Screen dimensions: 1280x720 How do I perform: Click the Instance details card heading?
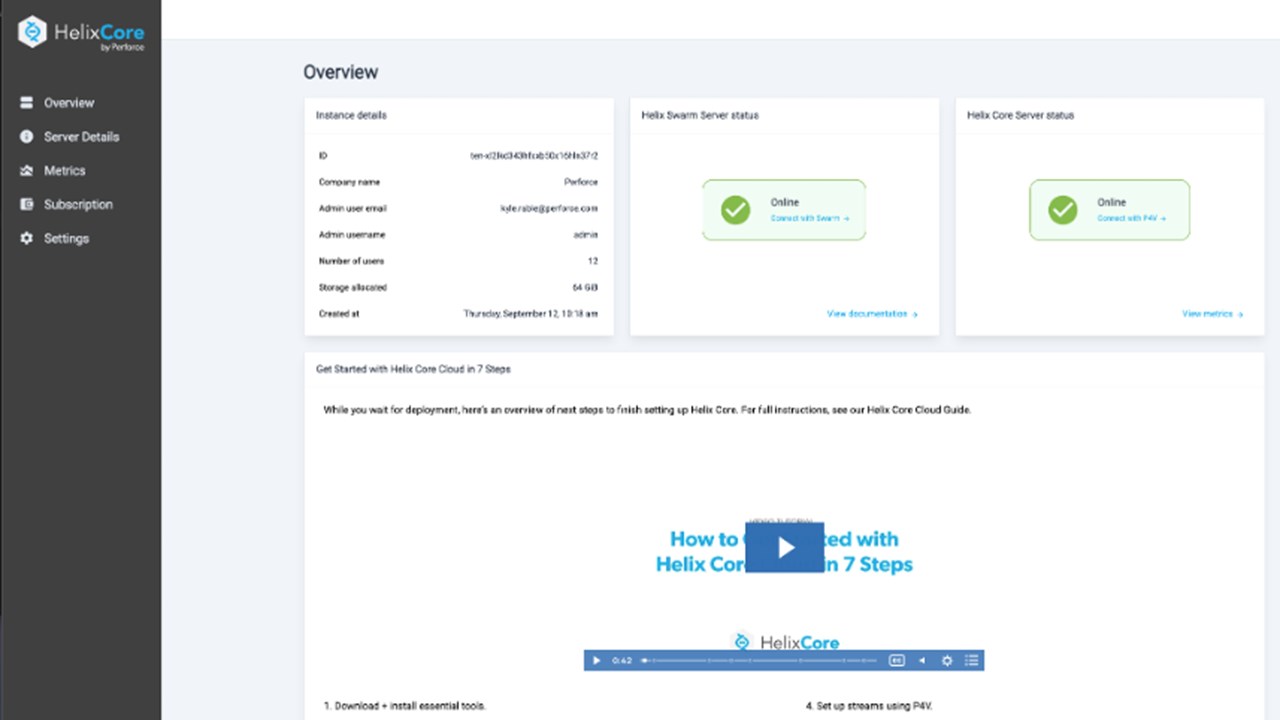pos(351,115)
